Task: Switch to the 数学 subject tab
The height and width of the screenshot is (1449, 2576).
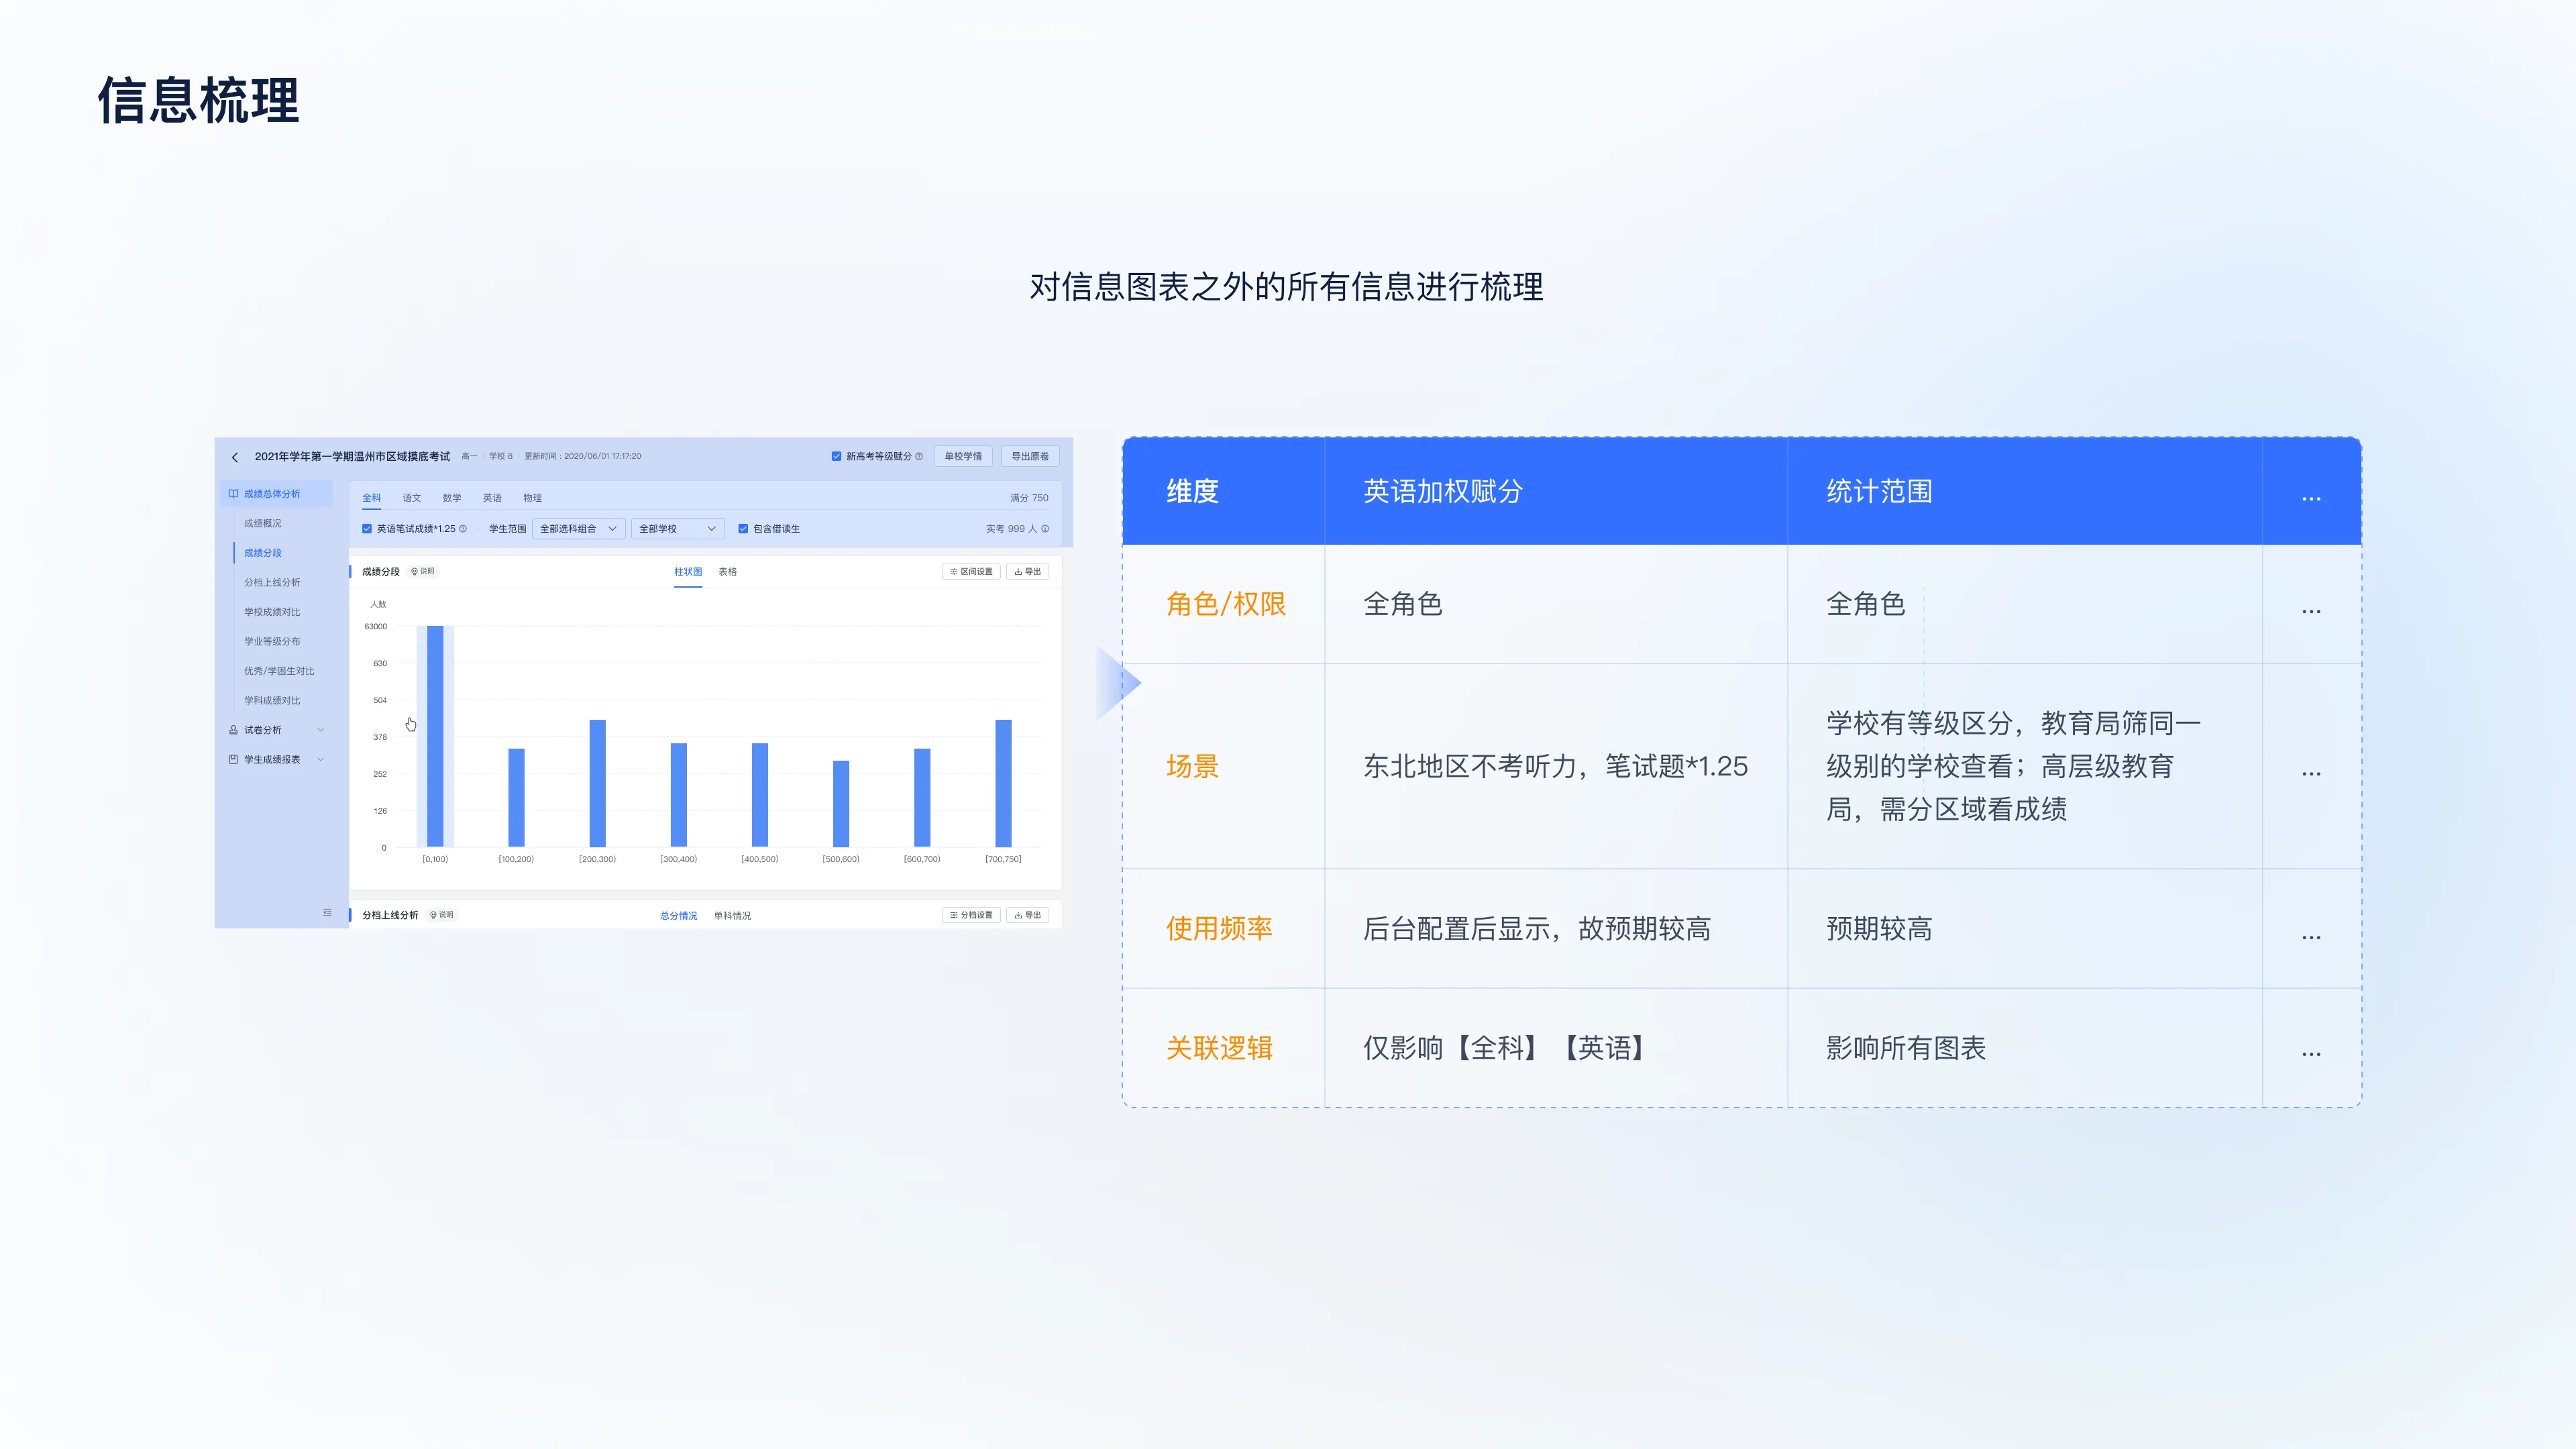Action: point(452,497)
